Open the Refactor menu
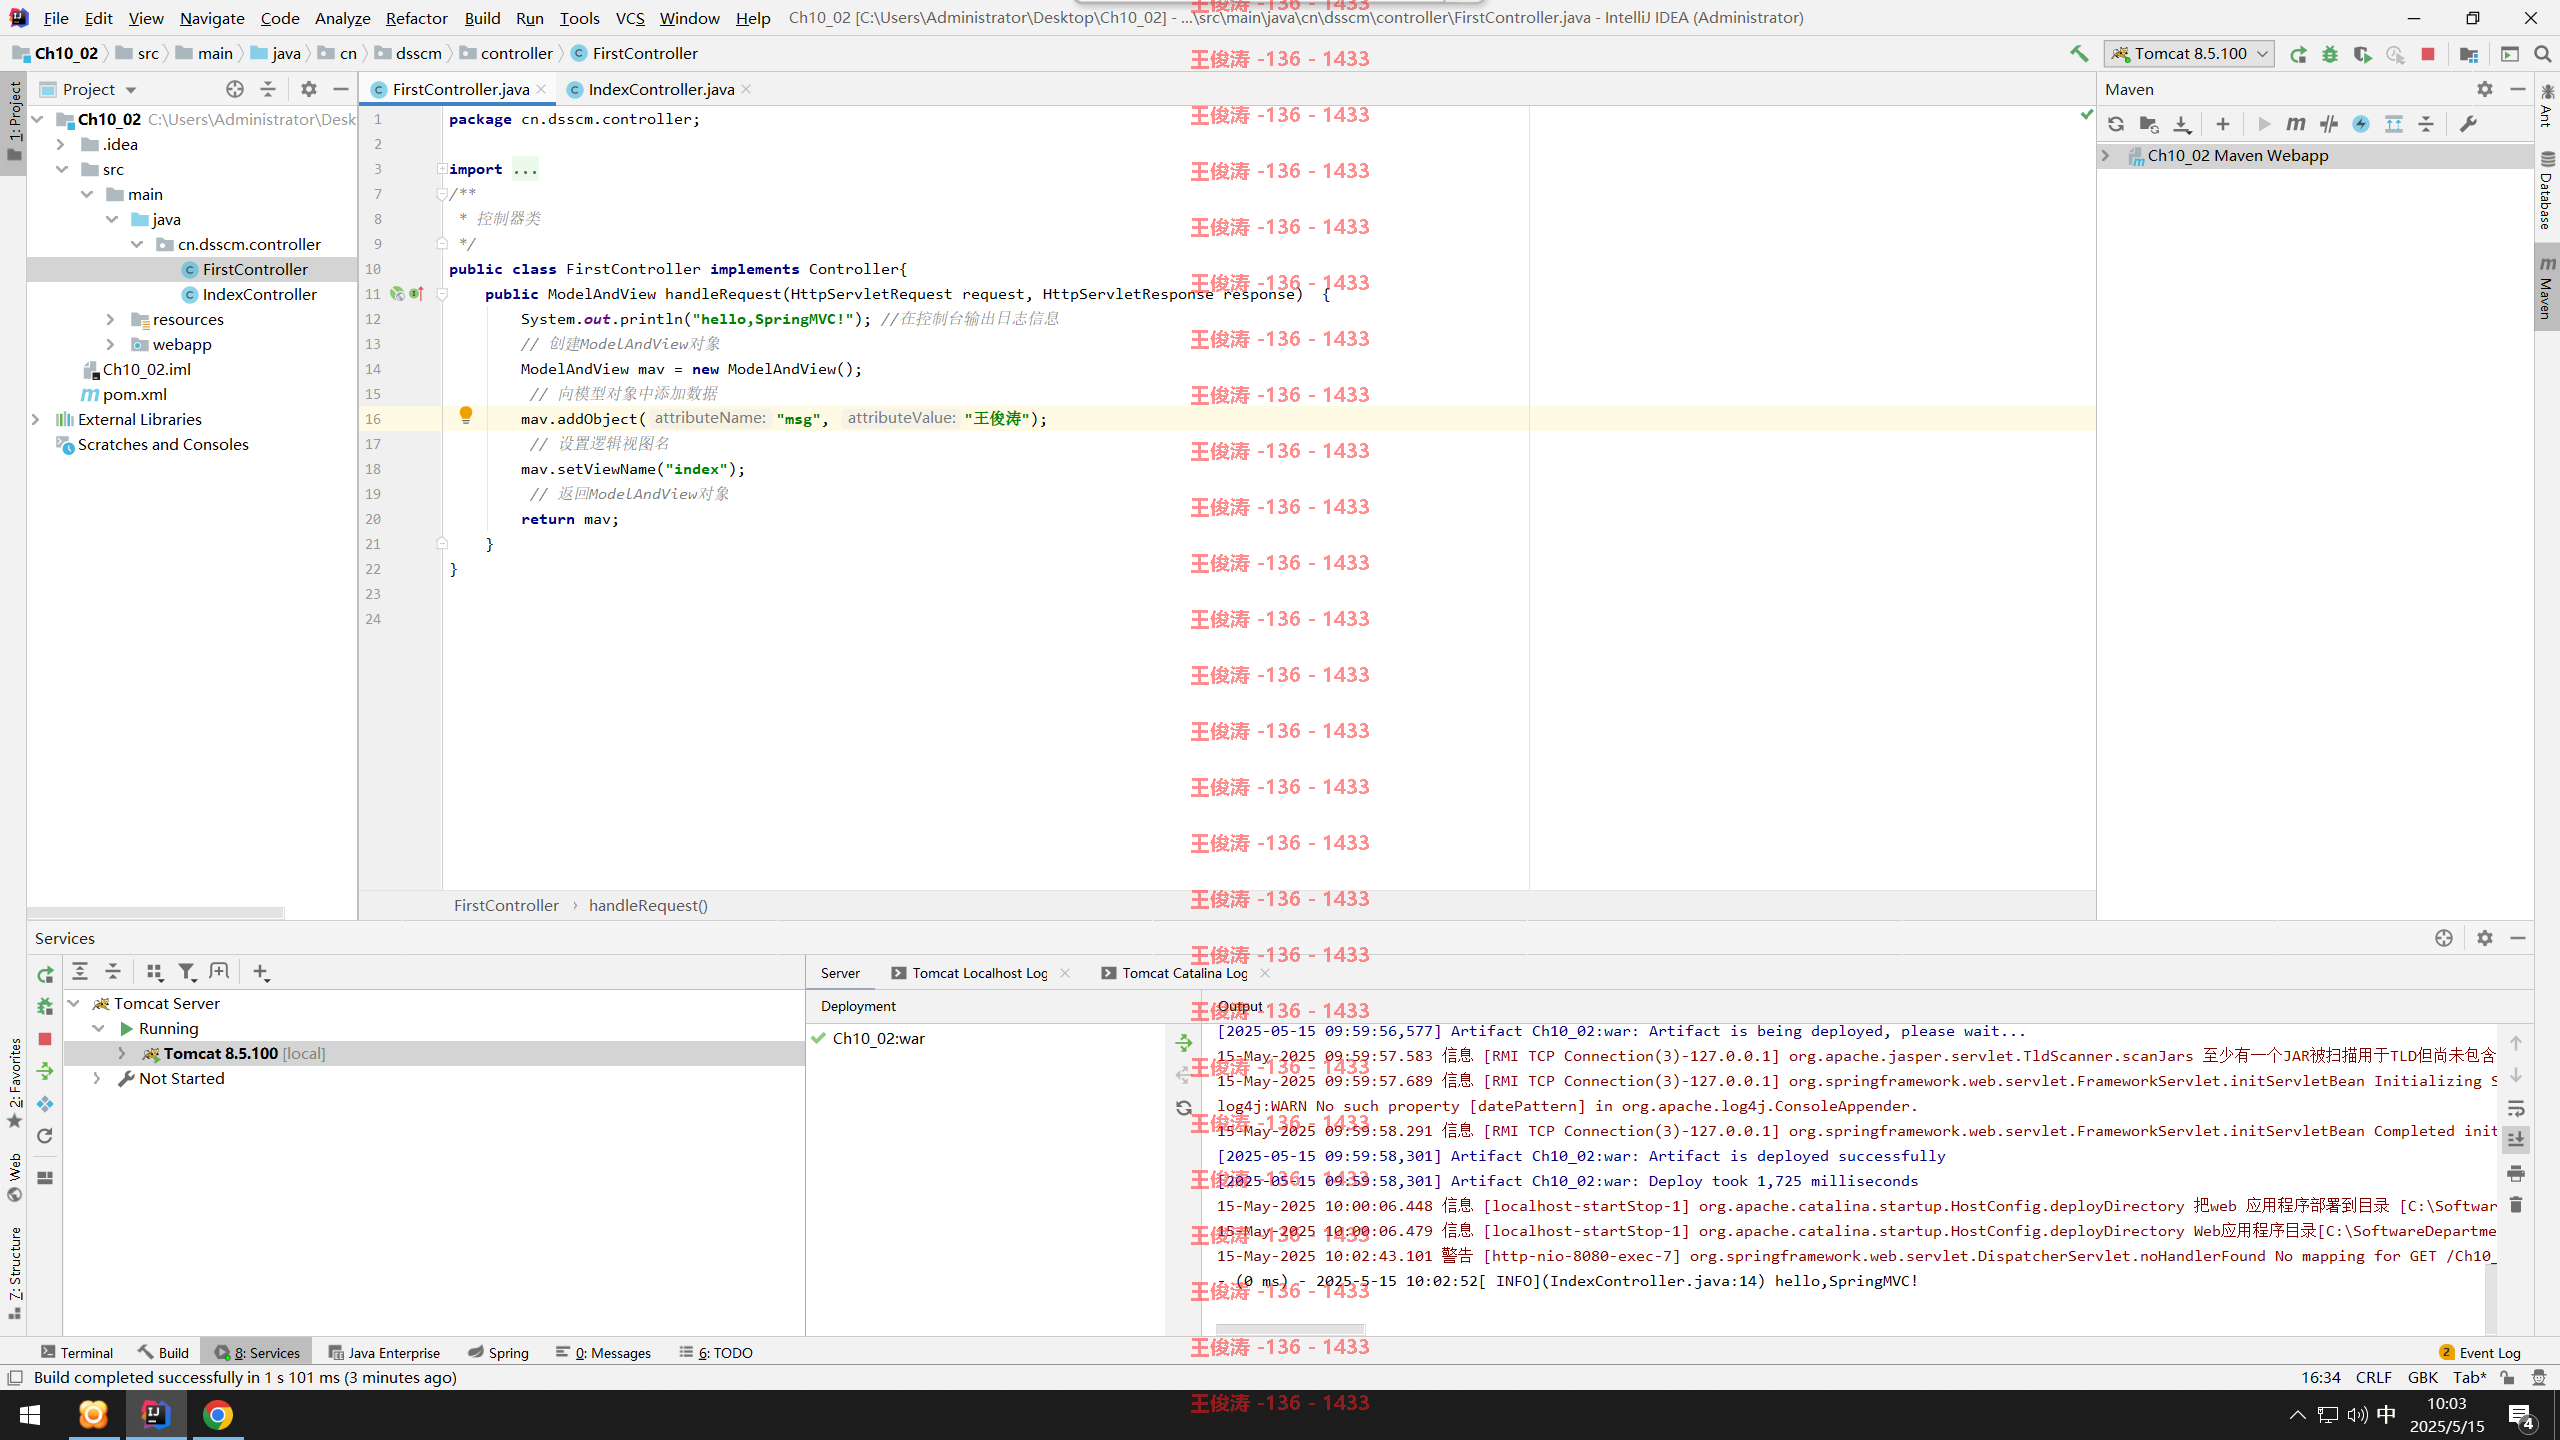 pos(416,18)
